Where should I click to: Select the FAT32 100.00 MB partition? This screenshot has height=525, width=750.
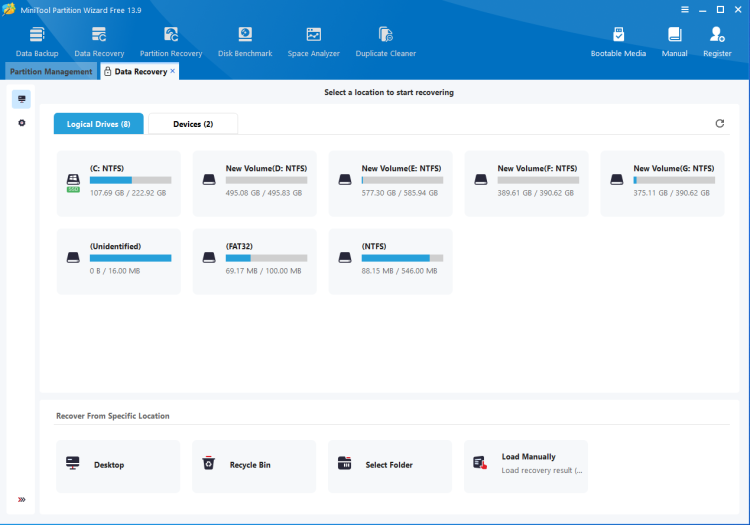254,262
